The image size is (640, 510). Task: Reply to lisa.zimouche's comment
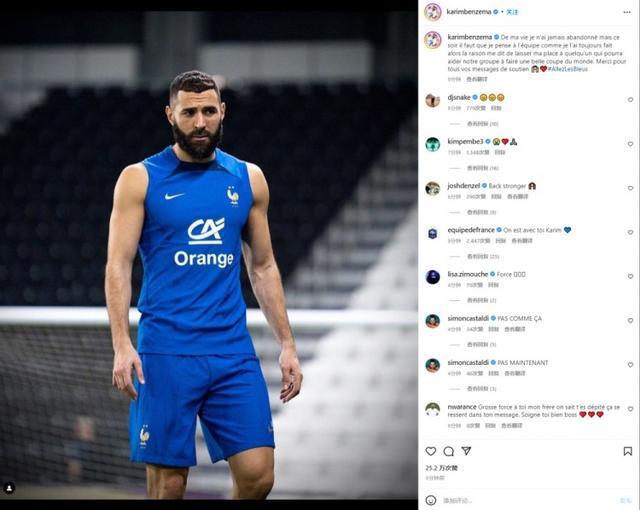tap(493, 285)
